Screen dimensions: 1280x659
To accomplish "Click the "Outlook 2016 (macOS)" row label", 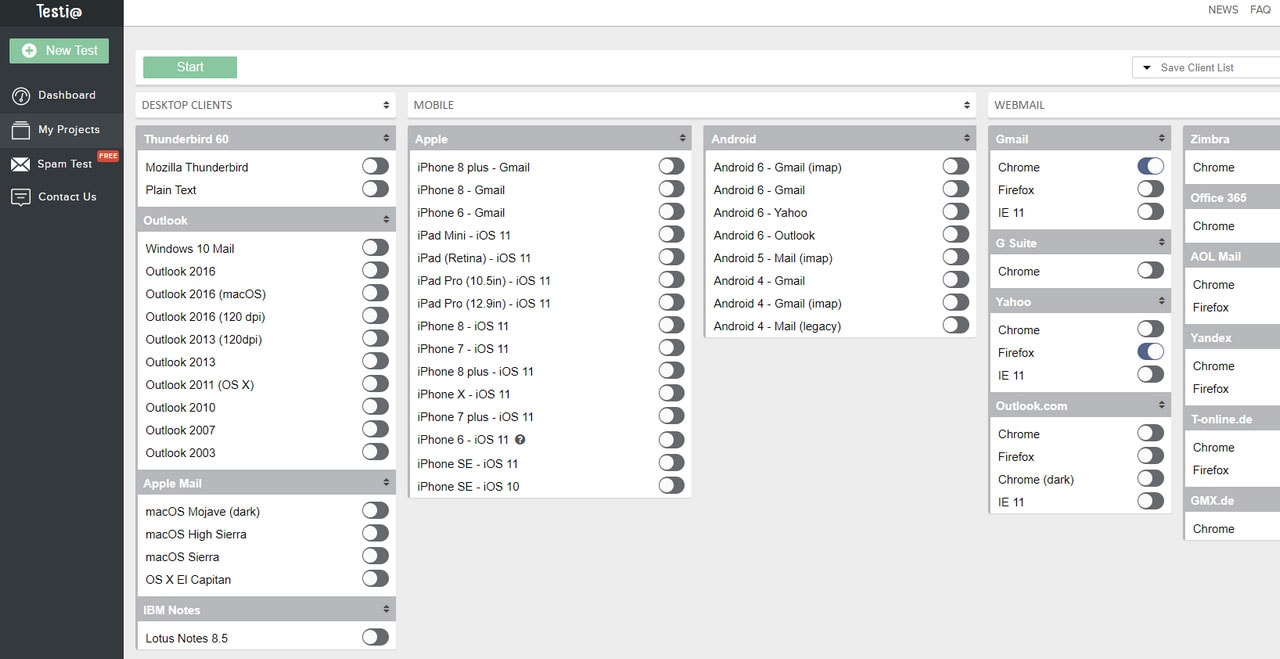I will (x=206, y=294).
